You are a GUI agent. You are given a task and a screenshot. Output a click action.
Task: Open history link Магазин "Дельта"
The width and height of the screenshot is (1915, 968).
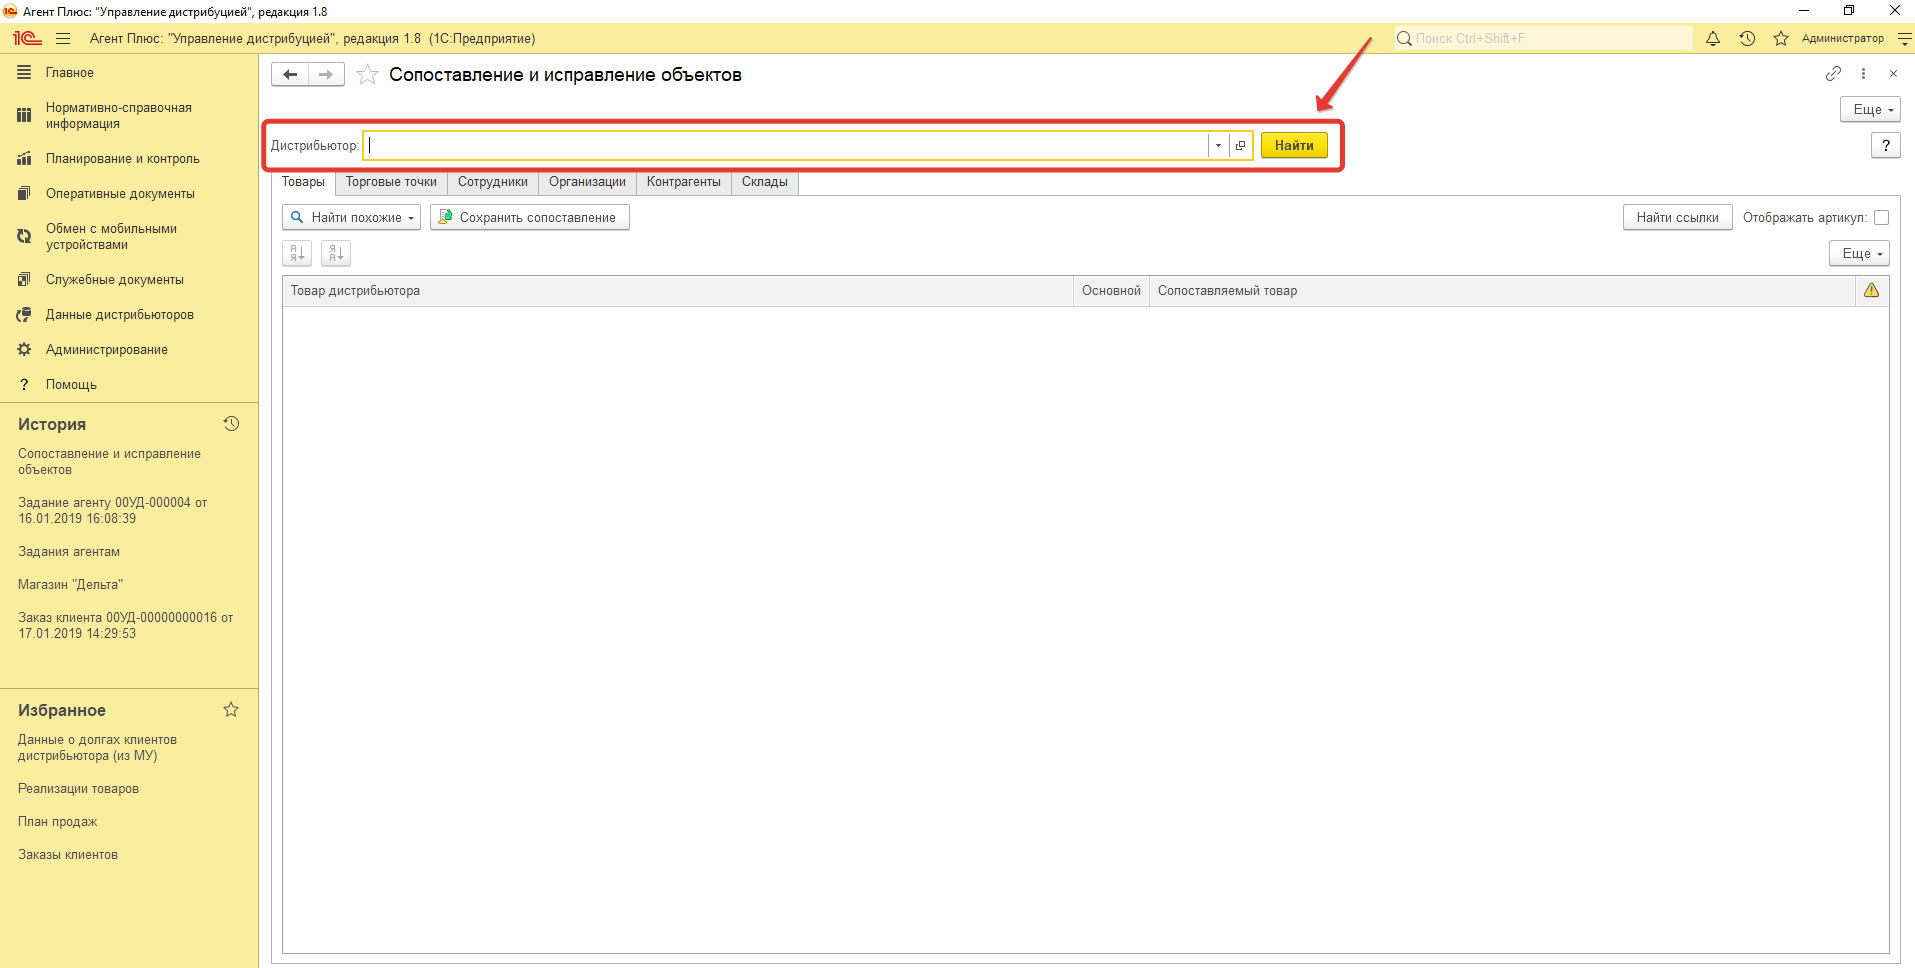[x=70, y=585]
